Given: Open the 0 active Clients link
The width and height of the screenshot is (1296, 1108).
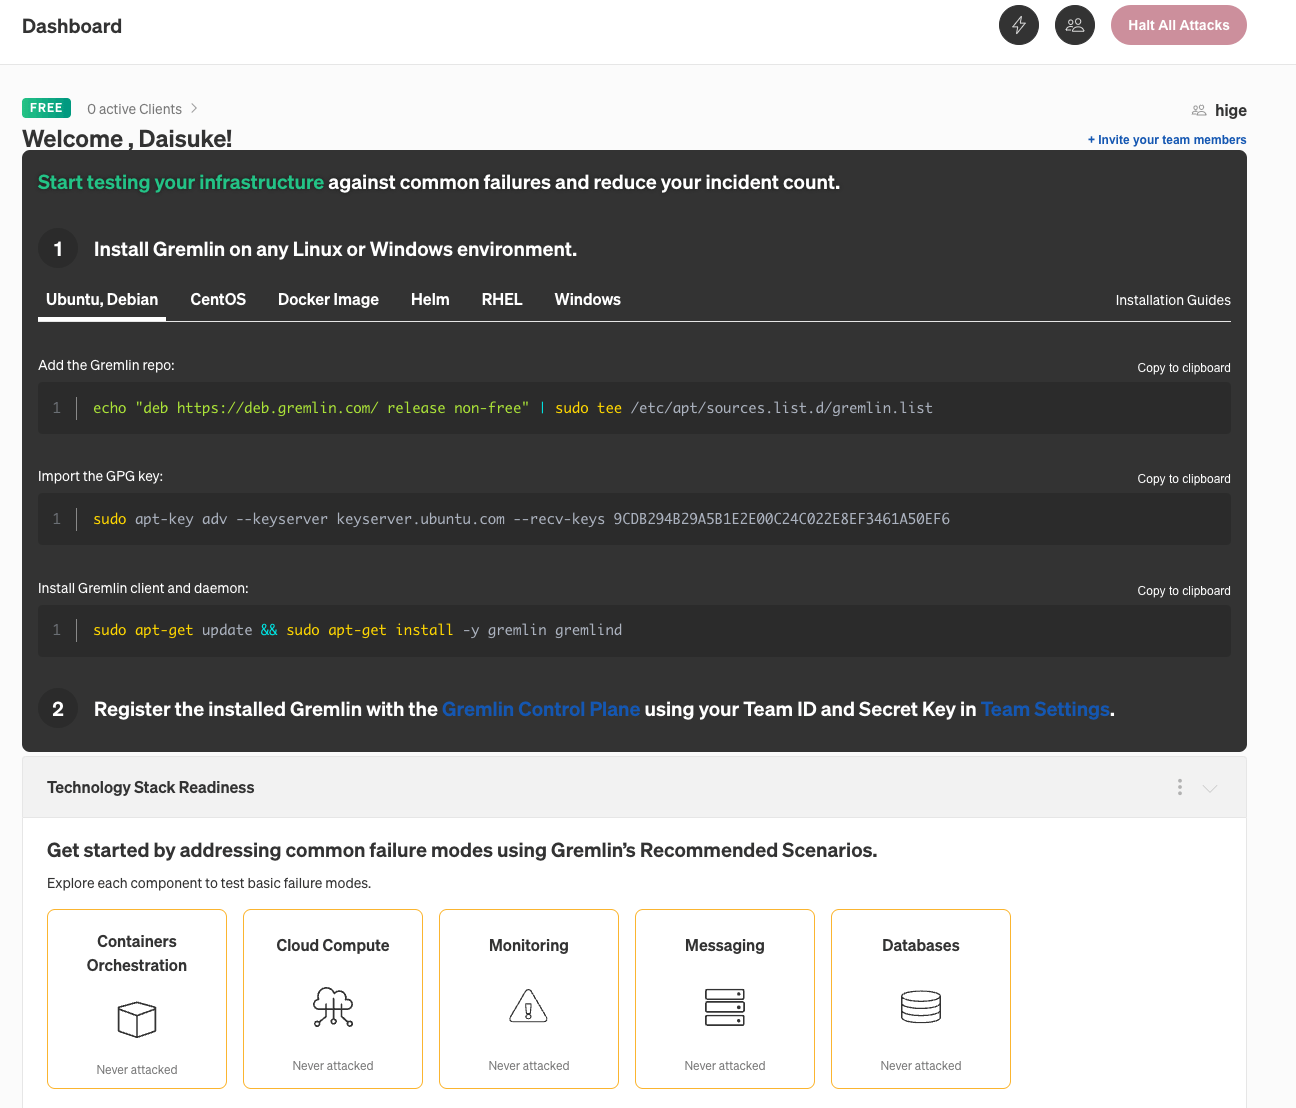Looking at the screenshot, I should pyautogui.click(x=134, y=109).
